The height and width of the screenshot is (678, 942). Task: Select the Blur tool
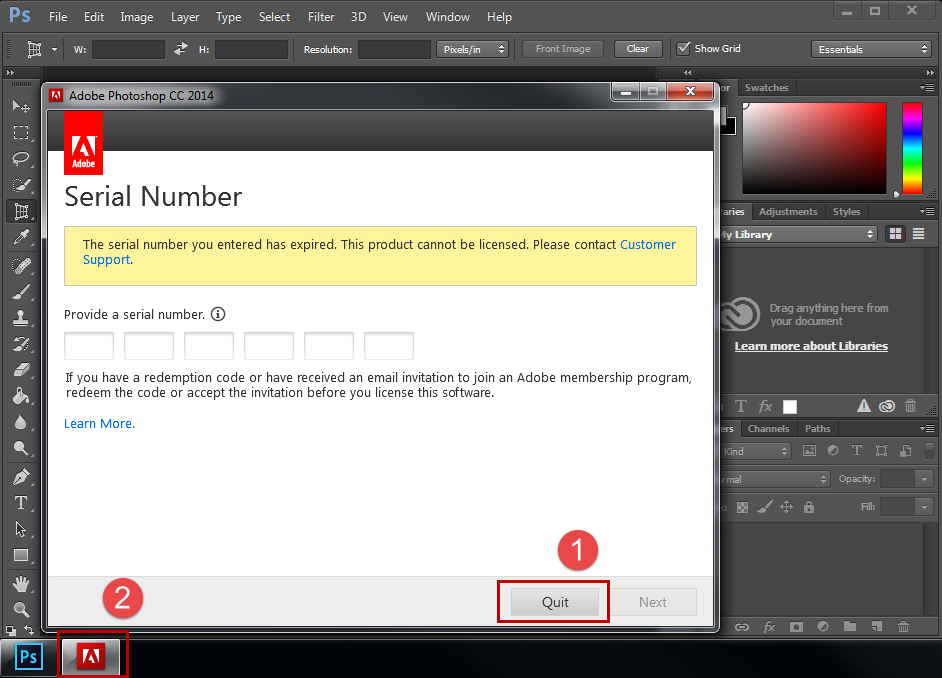(x=21, y=423)
